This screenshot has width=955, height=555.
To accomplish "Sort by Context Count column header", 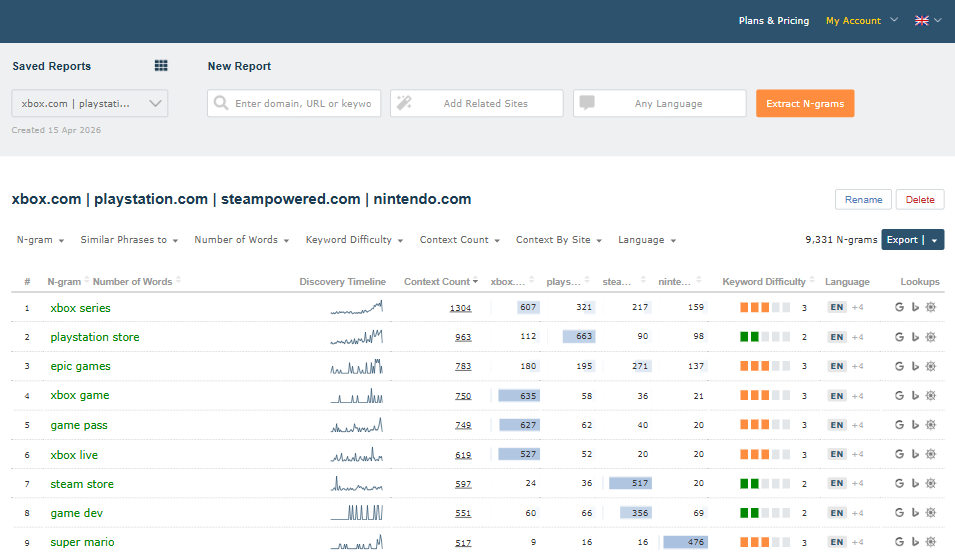I will [x=441, y=281].
